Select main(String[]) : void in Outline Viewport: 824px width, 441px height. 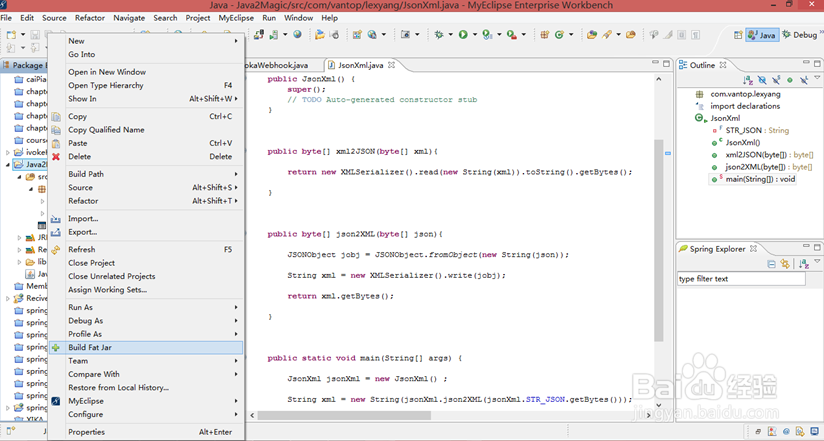(753, 179)
